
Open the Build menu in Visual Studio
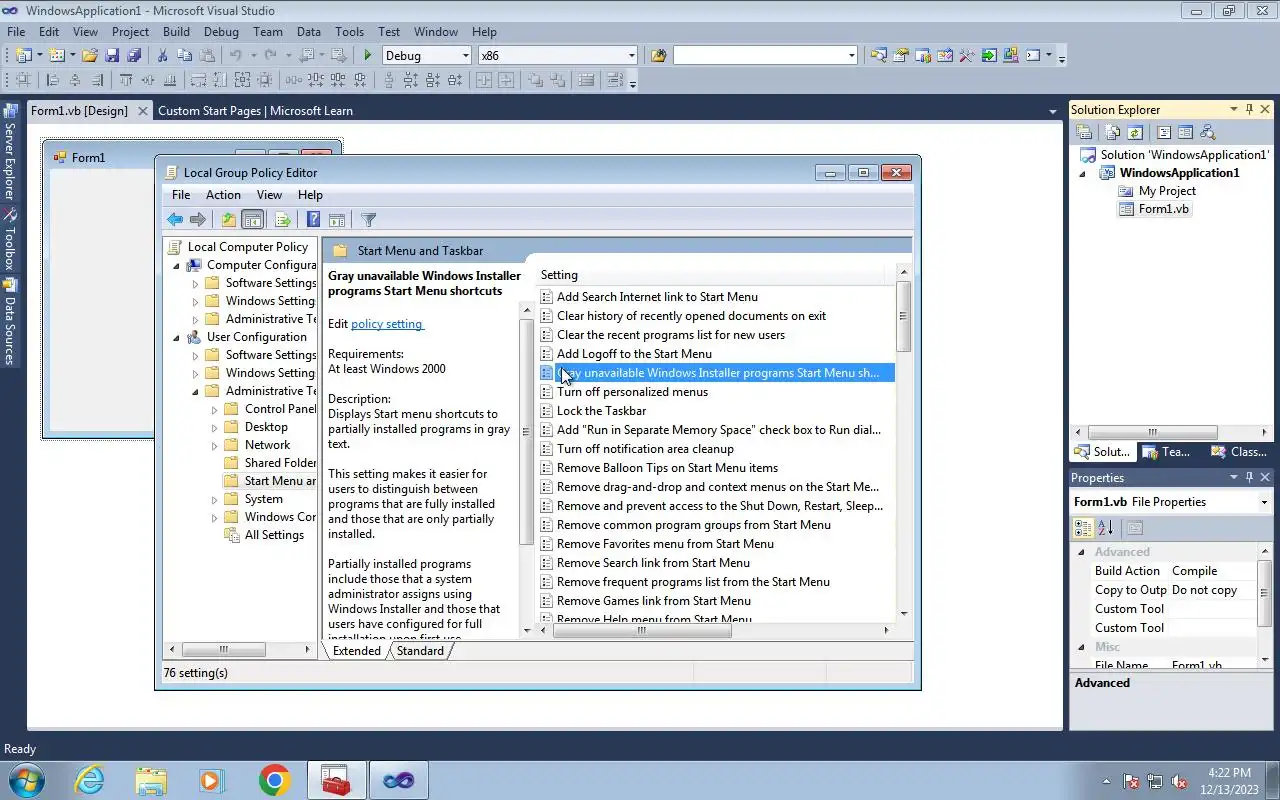tap(176, 32)
